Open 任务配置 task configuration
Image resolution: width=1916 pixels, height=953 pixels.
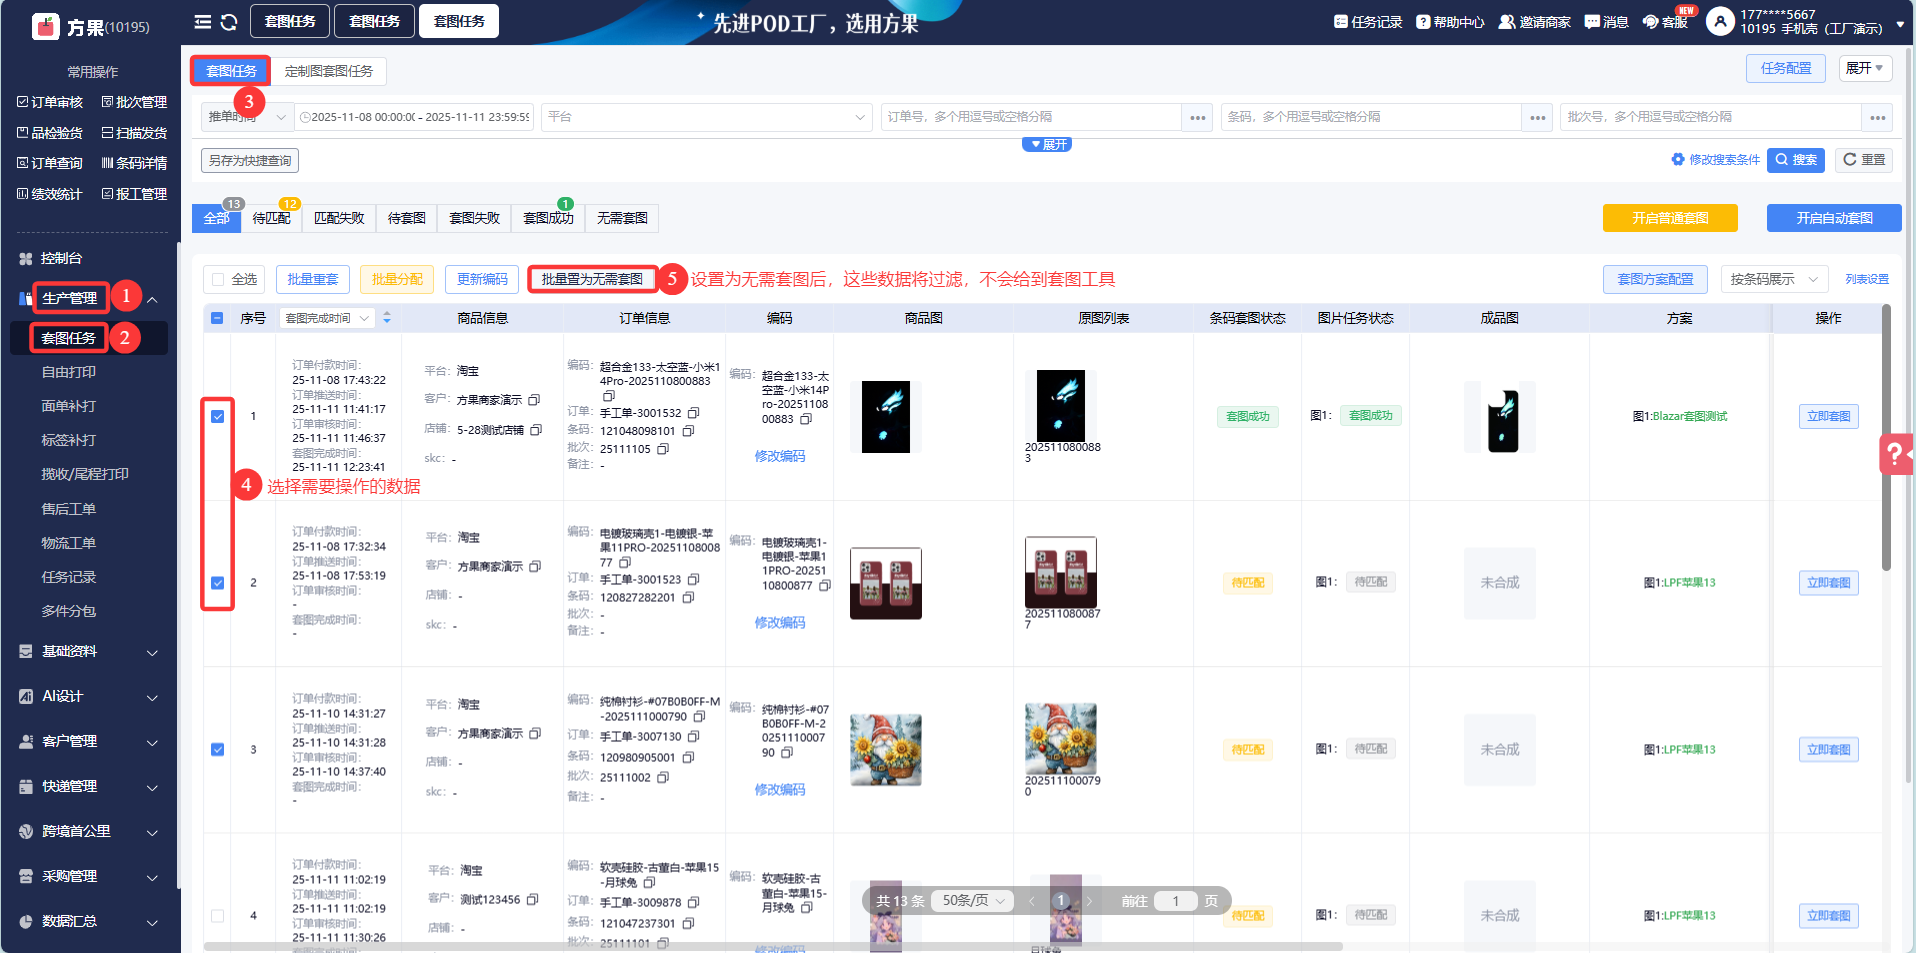pos(1786,68)
